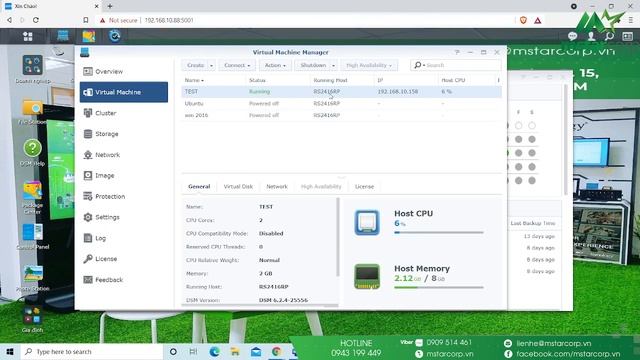Image resolution: width=640 pixels, height=360 pixels.
Task: Select Virtual Machine Manager icon in DSM taskbar
Action: click(63, 36)
